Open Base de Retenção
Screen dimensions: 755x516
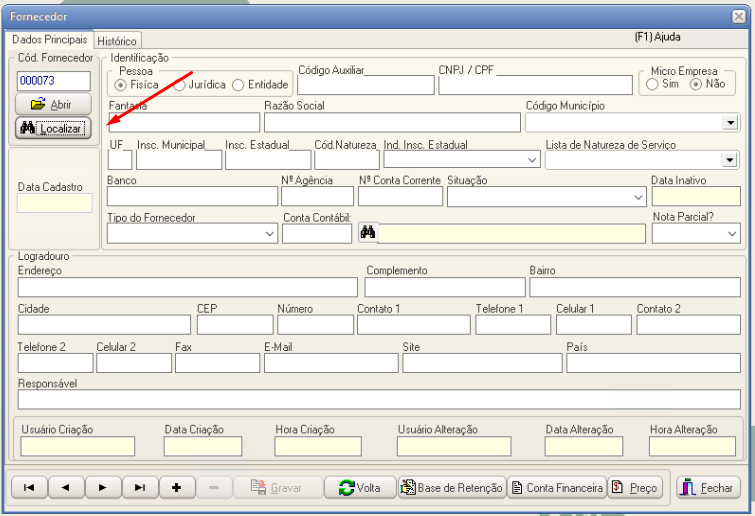point(451,488)
